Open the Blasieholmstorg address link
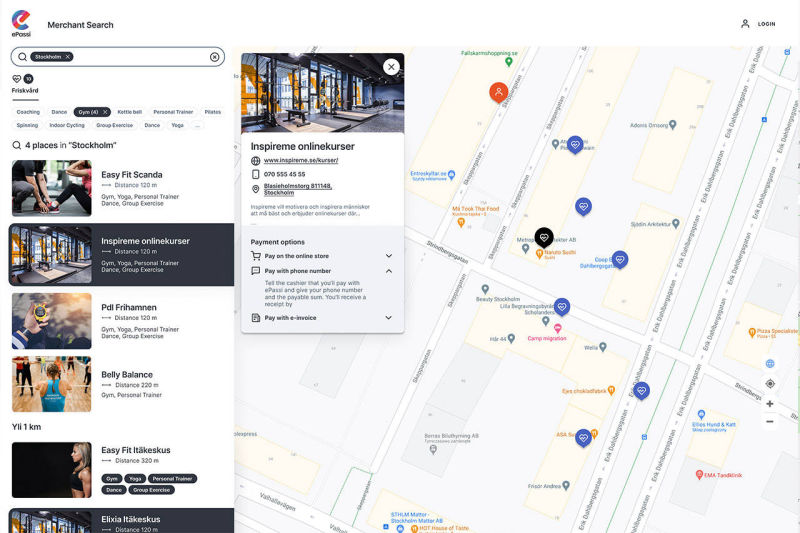 (297, 189)
